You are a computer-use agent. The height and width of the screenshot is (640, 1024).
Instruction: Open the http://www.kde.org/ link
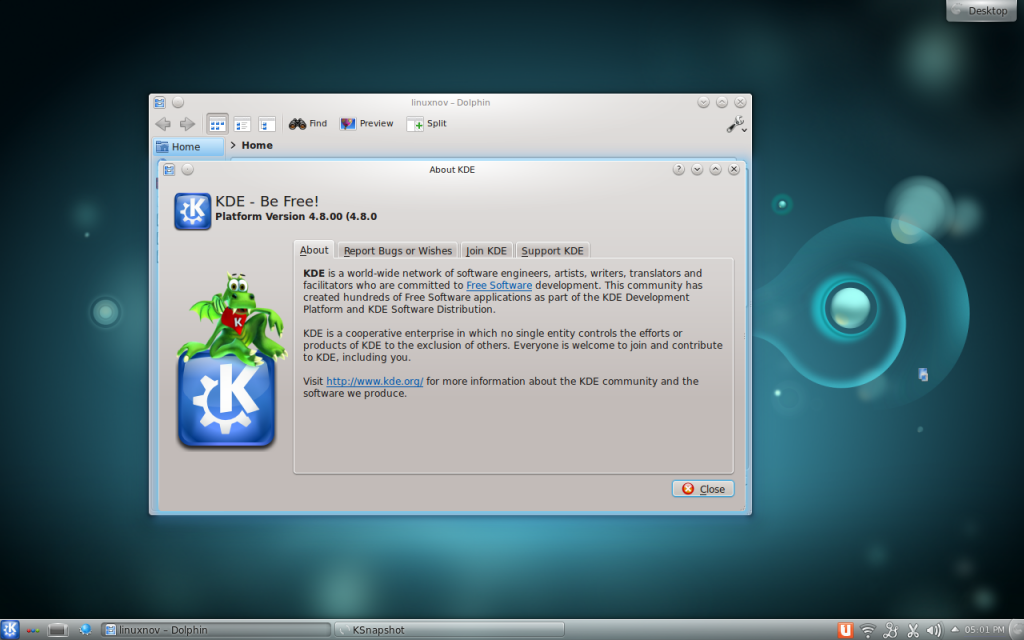click(375, 381)
